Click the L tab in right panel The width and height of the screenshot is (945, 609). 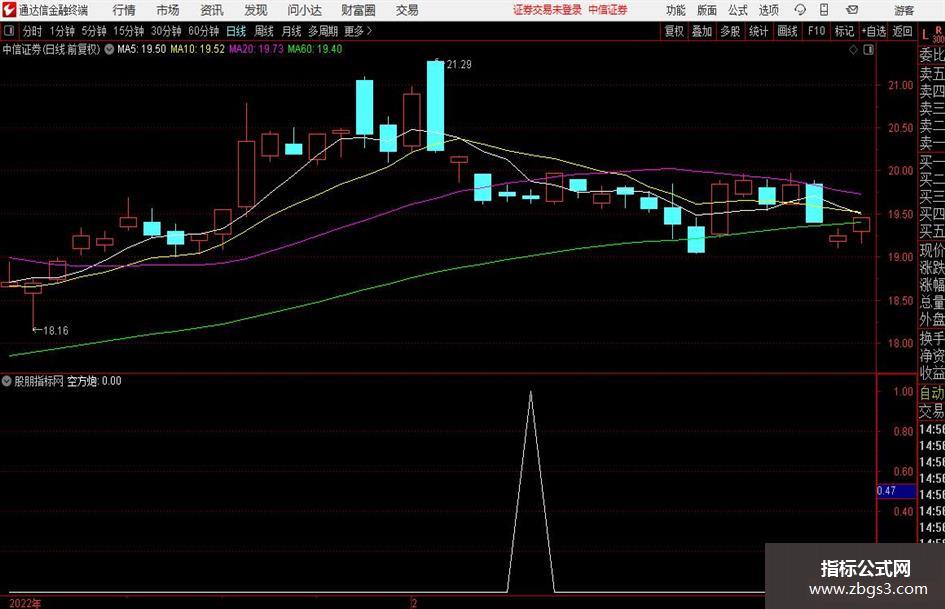[x=925, y=35]
